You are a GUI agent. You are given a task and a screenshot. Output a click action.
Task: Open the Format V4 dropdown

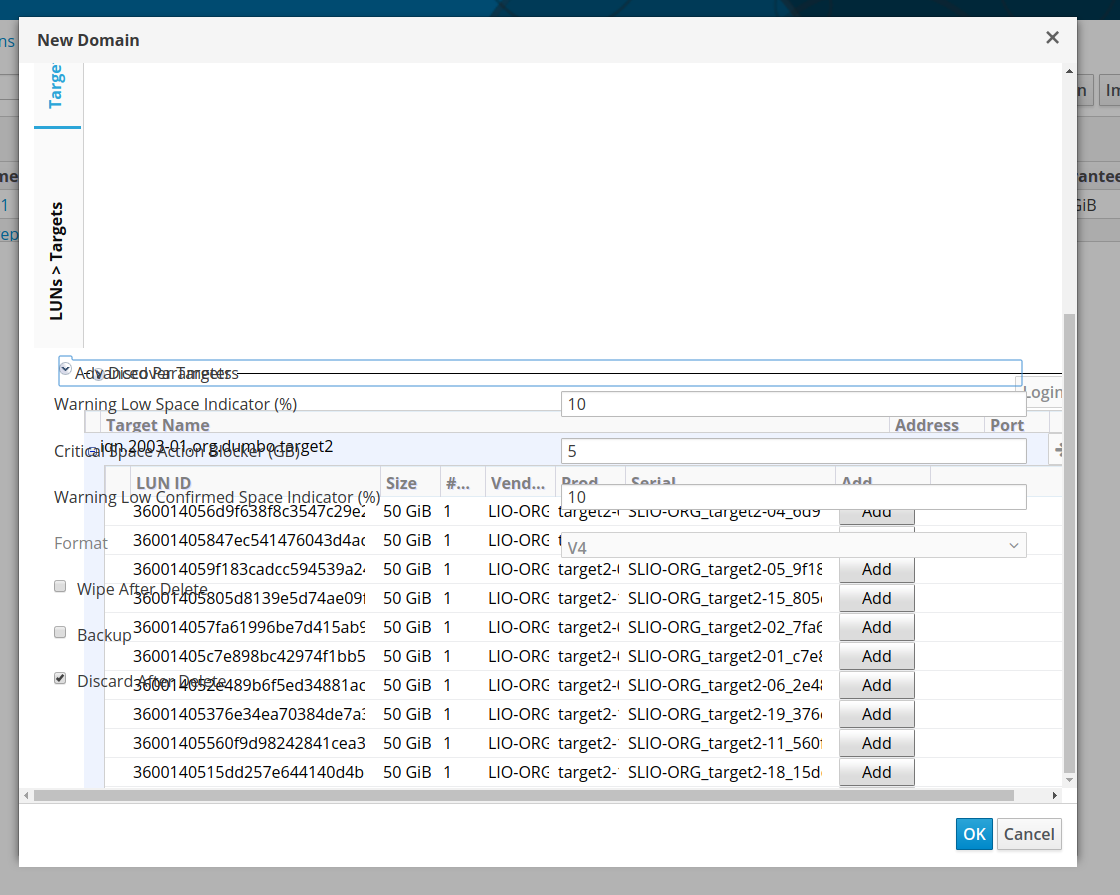pyautogui.click(x=793, y=545)
